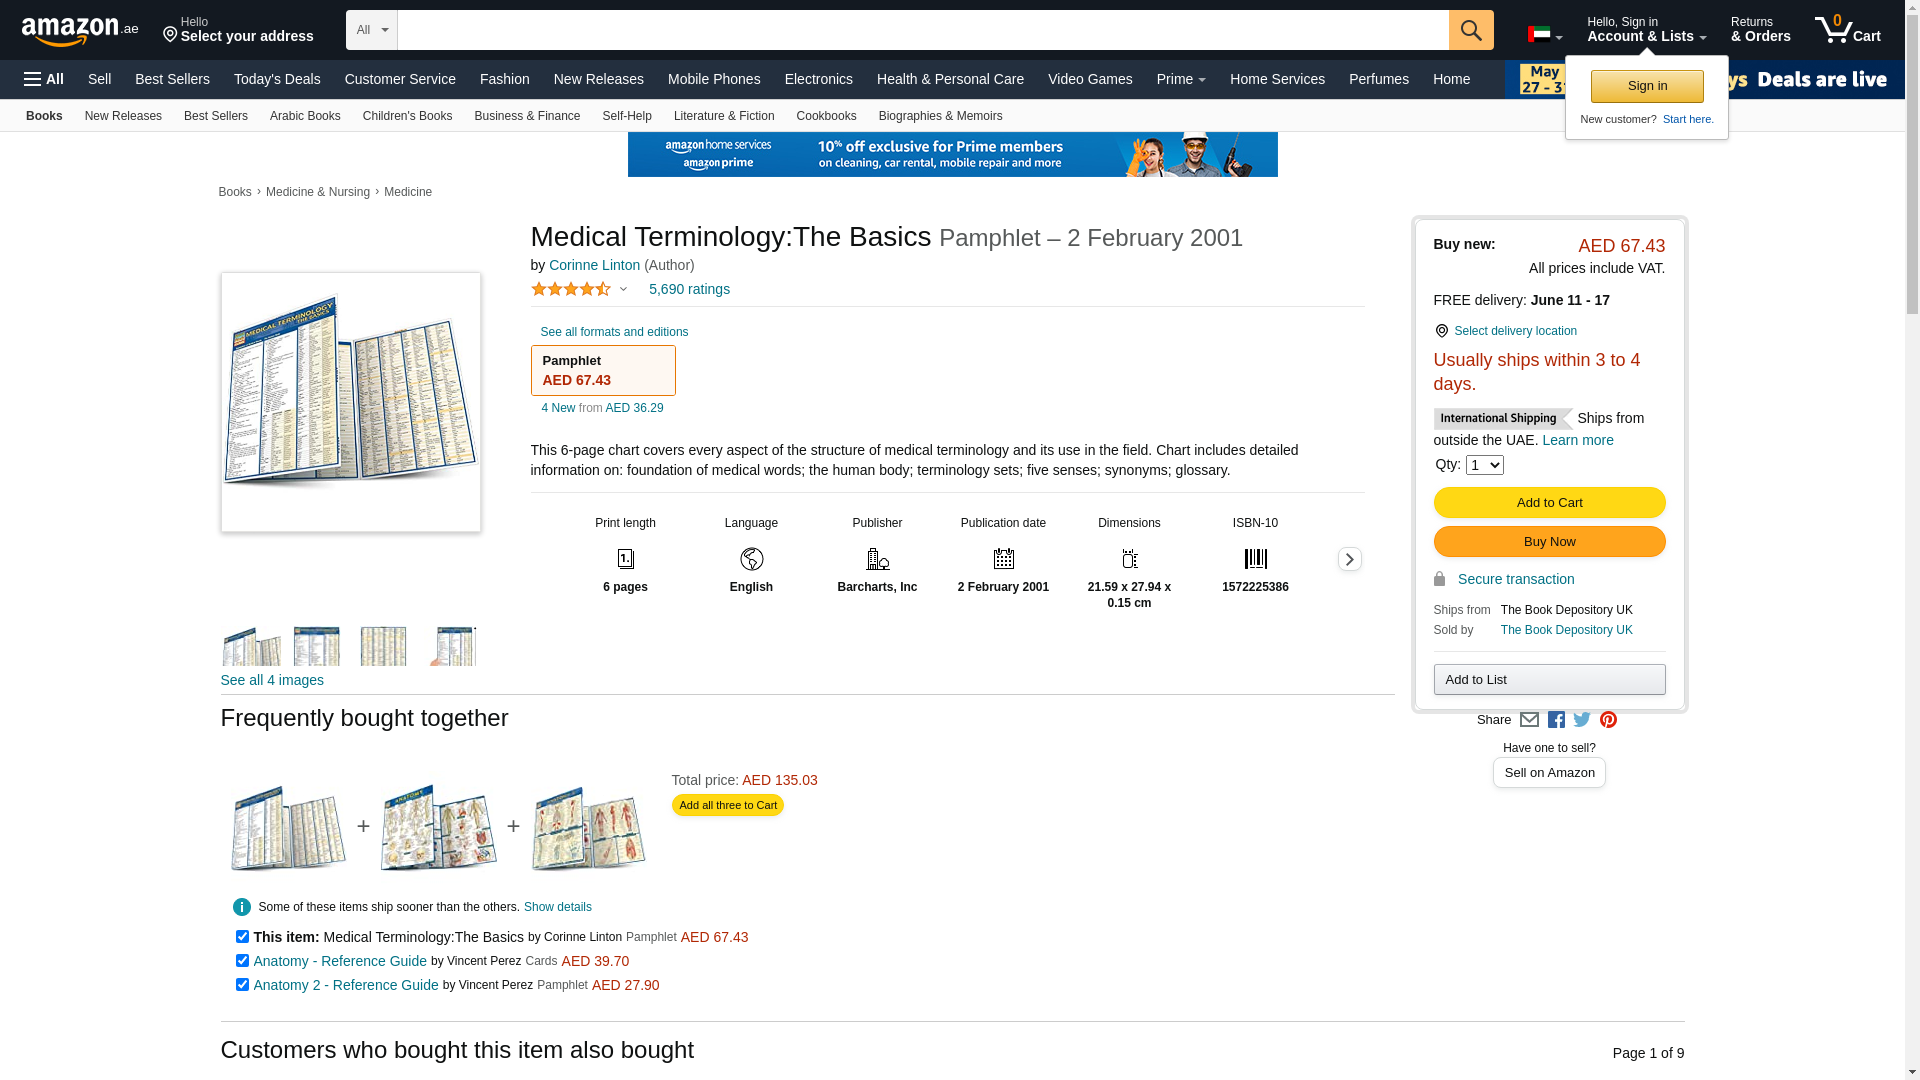Share on Pinterest icon
The height and width of the screenshot is (1080, 1920).
[1608, 720]
